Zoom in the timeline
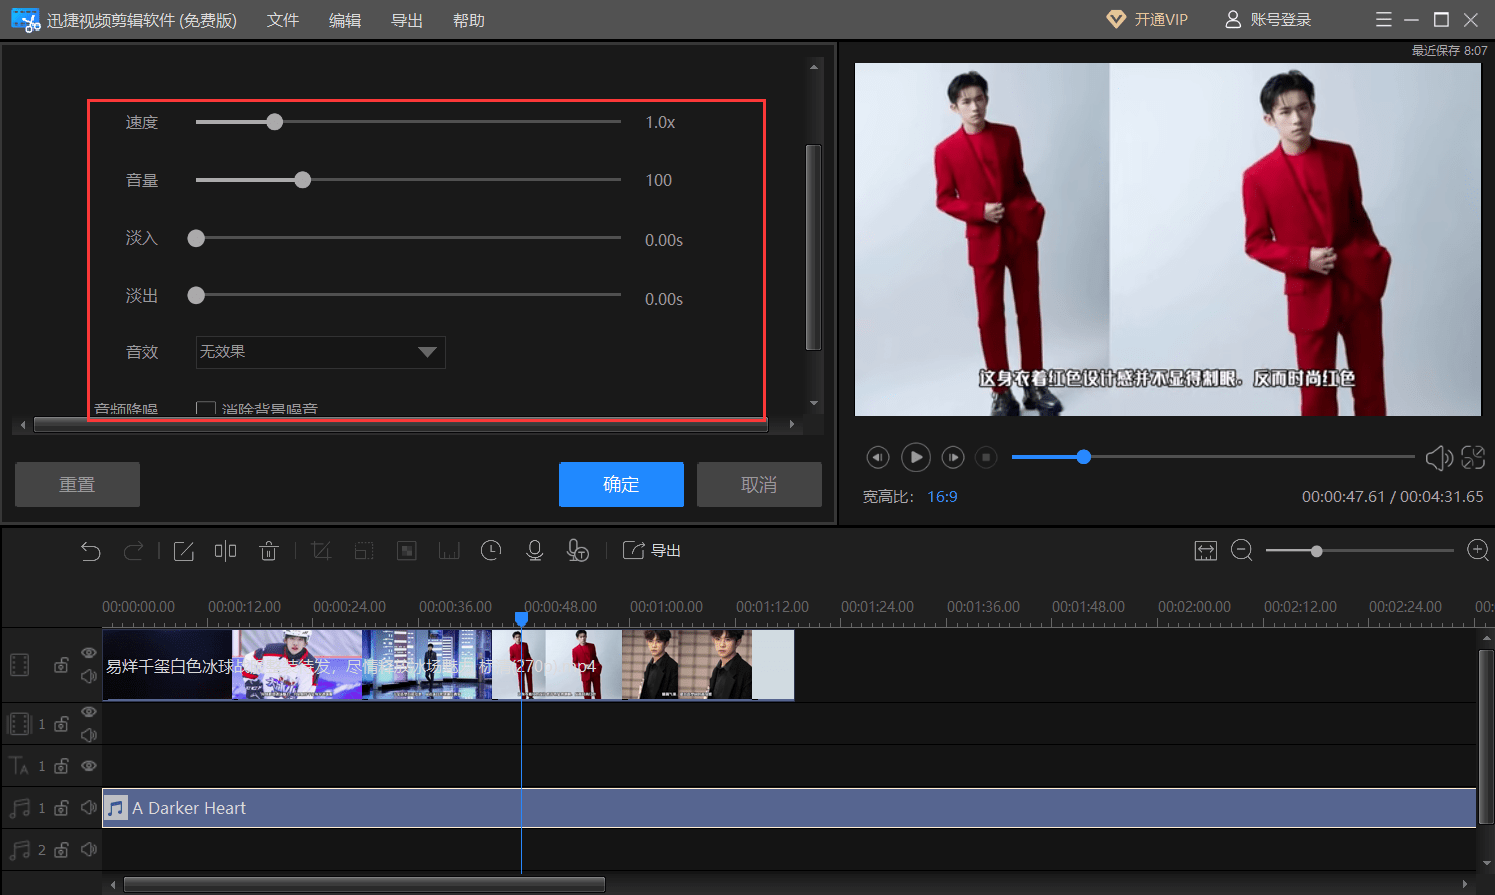This screenshot has height=895, width=1495. [1478, 551]
